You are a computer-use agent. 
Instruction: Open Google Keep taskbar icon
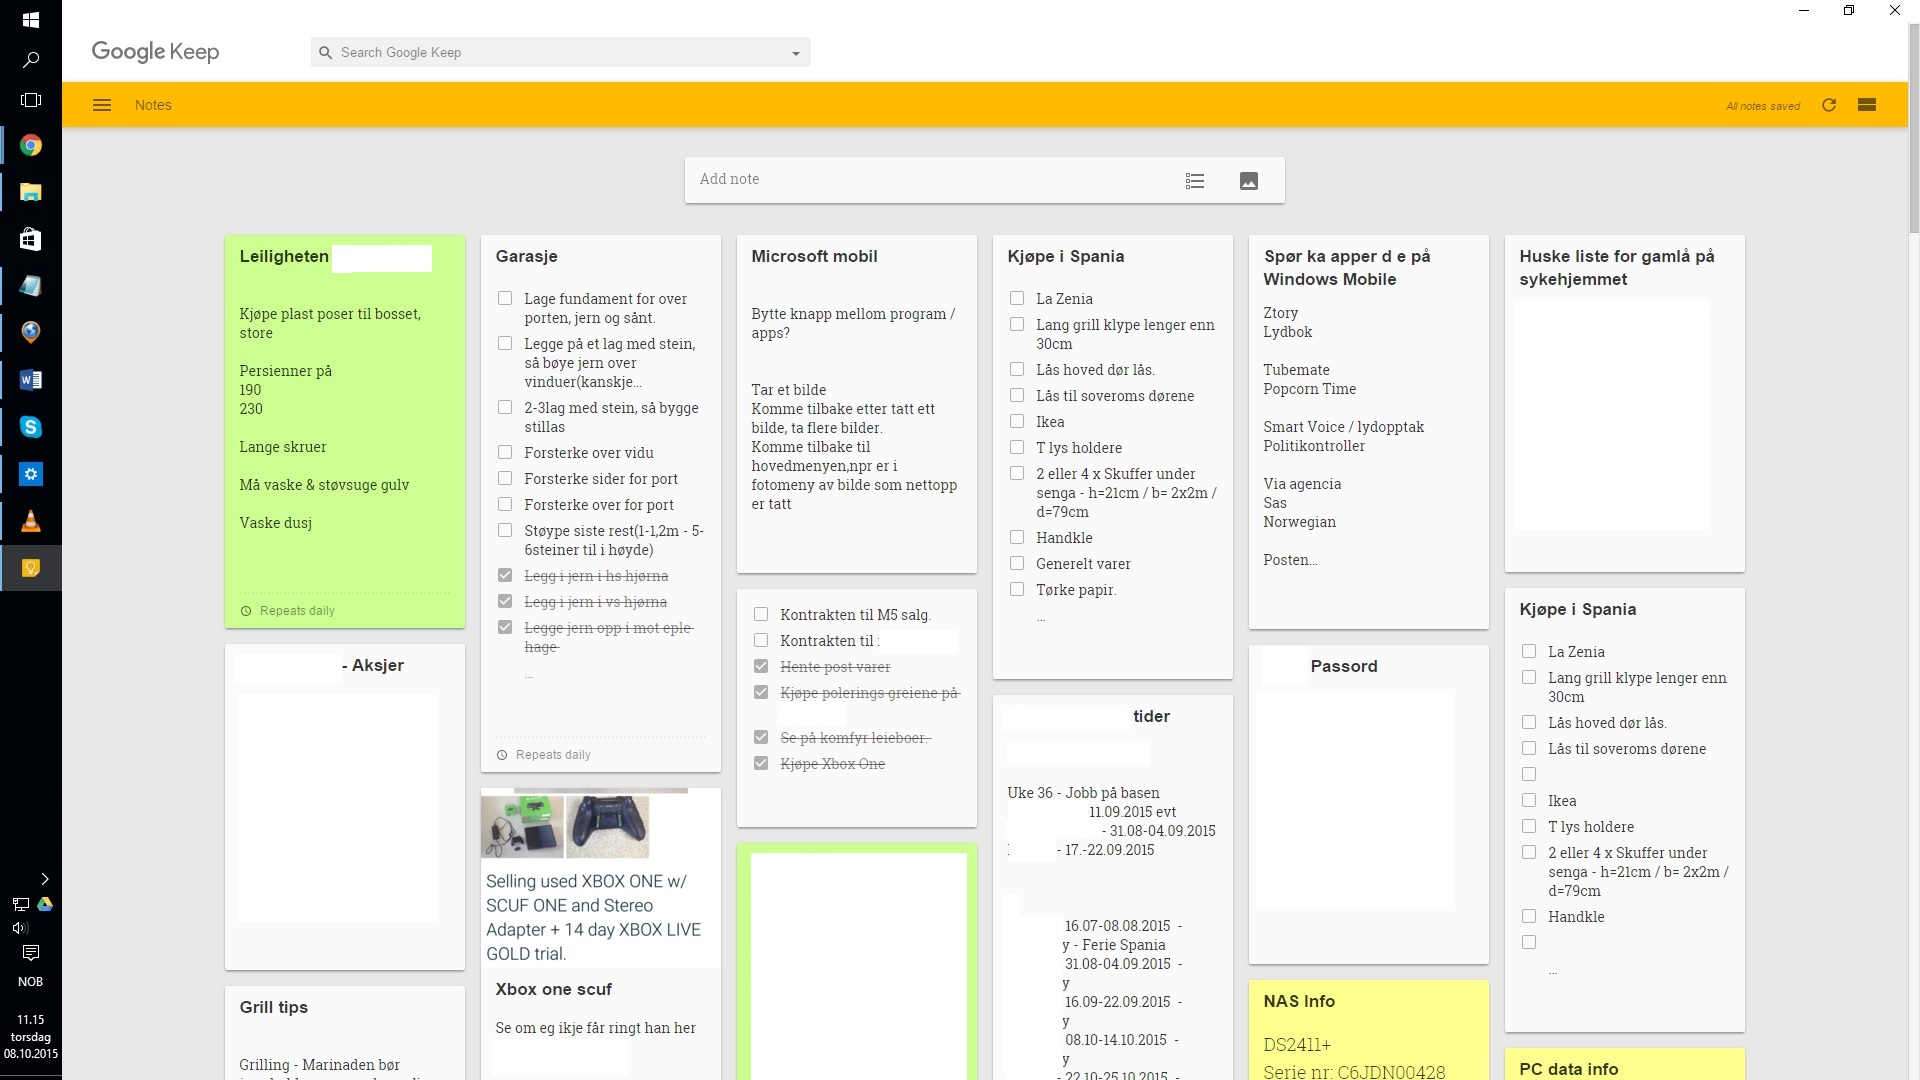[x=31, y=568]
